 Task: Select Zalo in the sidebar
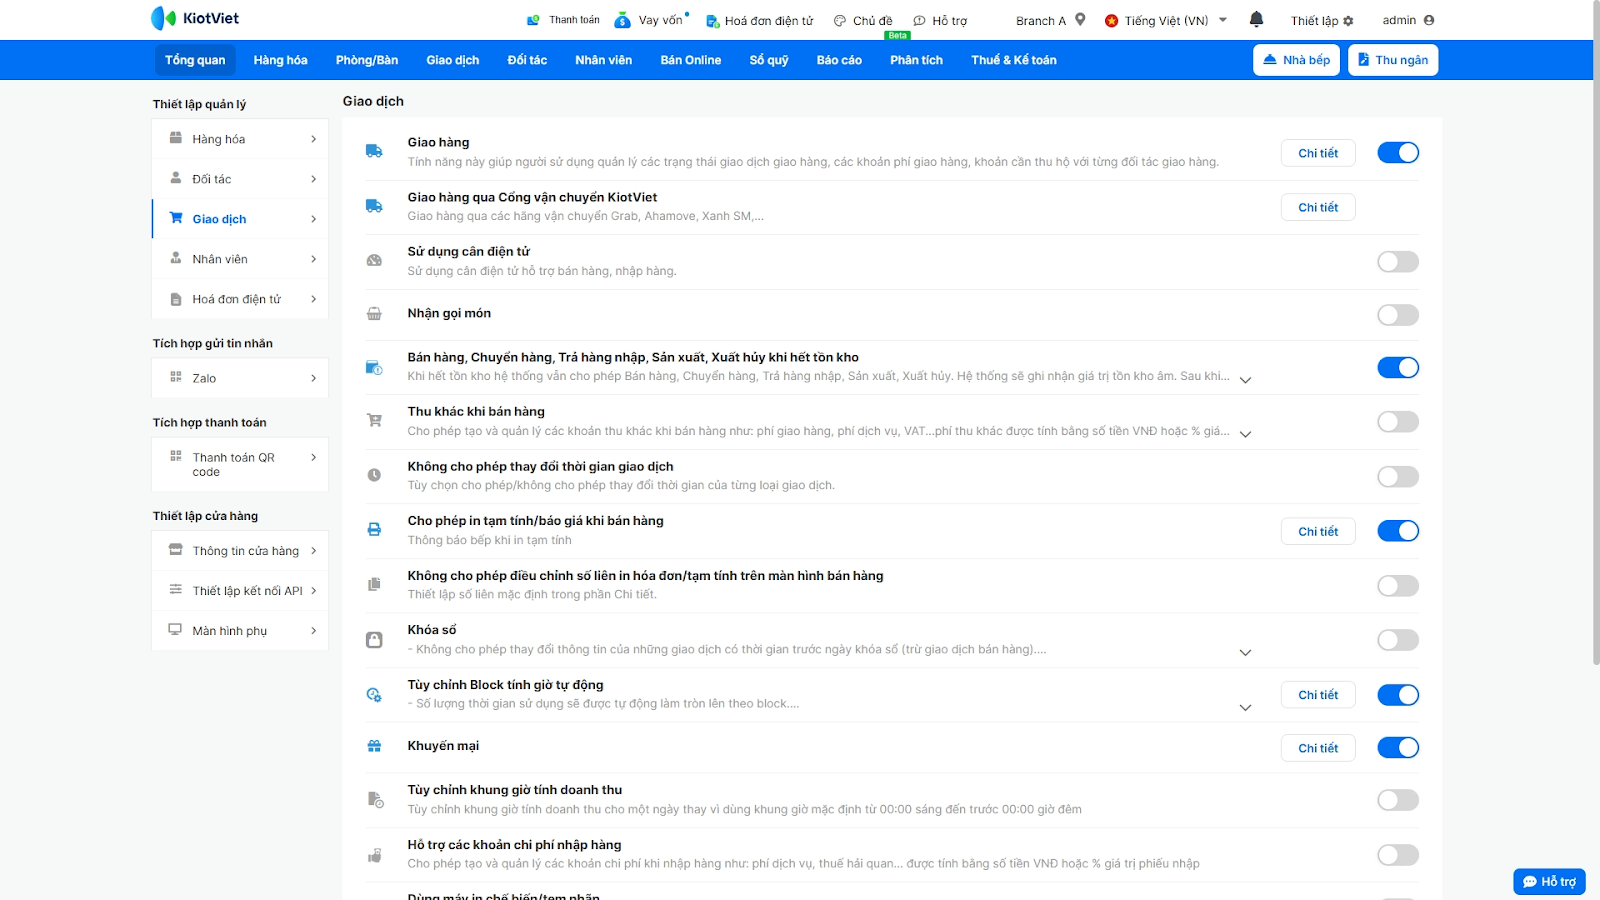tap(240, 378)
